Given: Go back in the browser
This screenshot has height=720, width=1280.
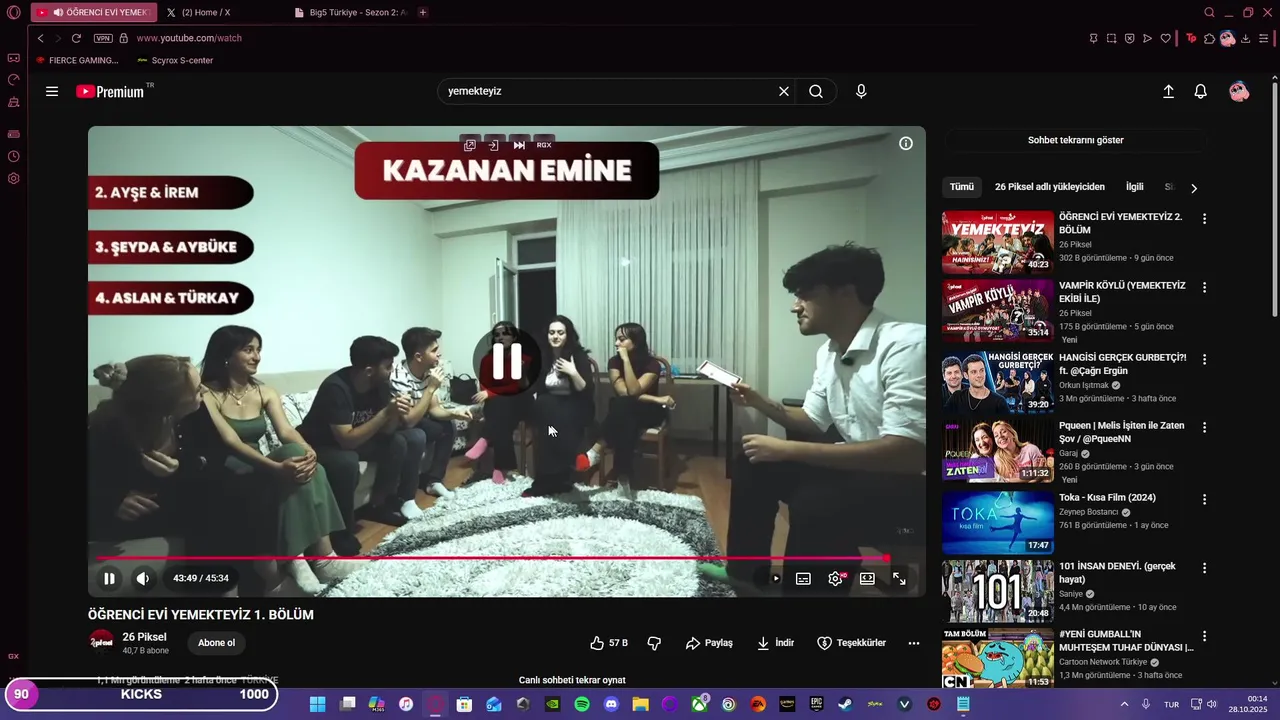Looking at the screenshot, I should click(41, 38).
